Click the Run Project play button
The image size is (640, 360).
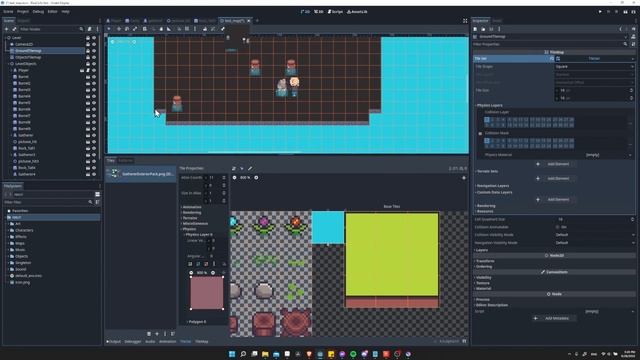(x=600, y=12)
